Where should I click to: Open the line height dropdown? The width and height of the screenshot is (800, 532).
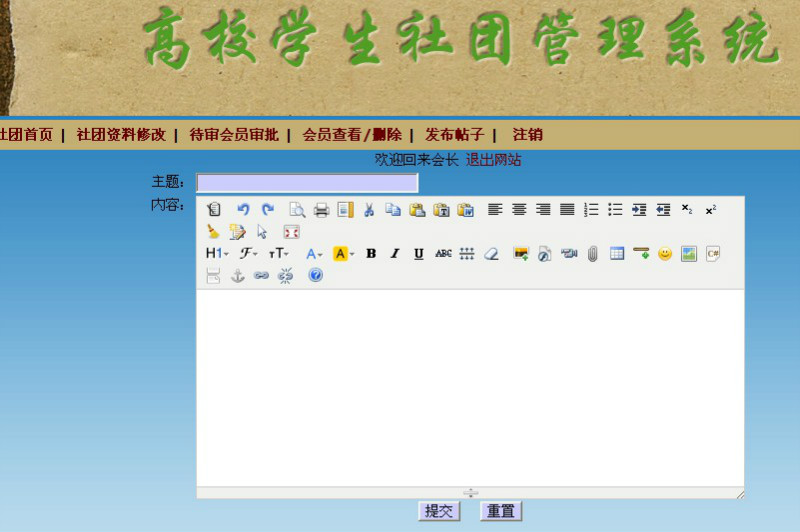pyautogui.click(x=467, y=254)
